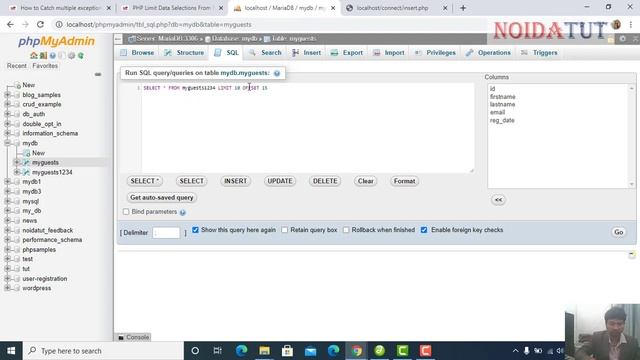Click the << insert column button
This screenshot has width=640, height=360.
coord(498,200)
